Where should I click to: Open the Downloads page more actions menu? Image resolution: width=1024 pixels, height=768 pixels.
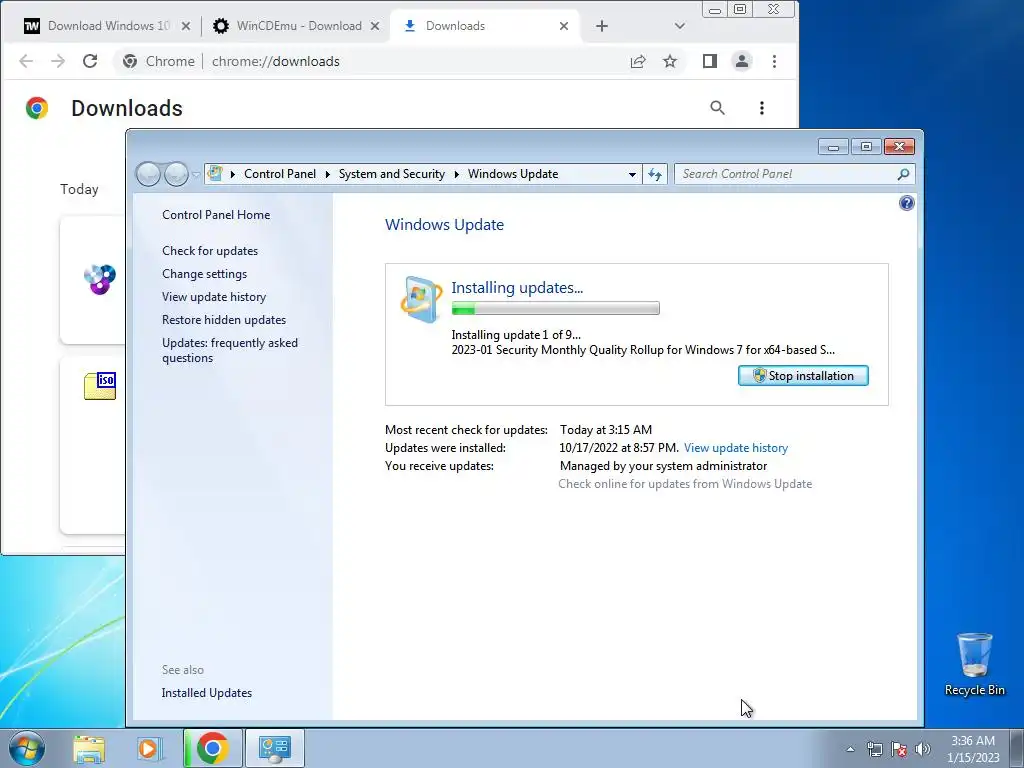click(x=761, y=108)
